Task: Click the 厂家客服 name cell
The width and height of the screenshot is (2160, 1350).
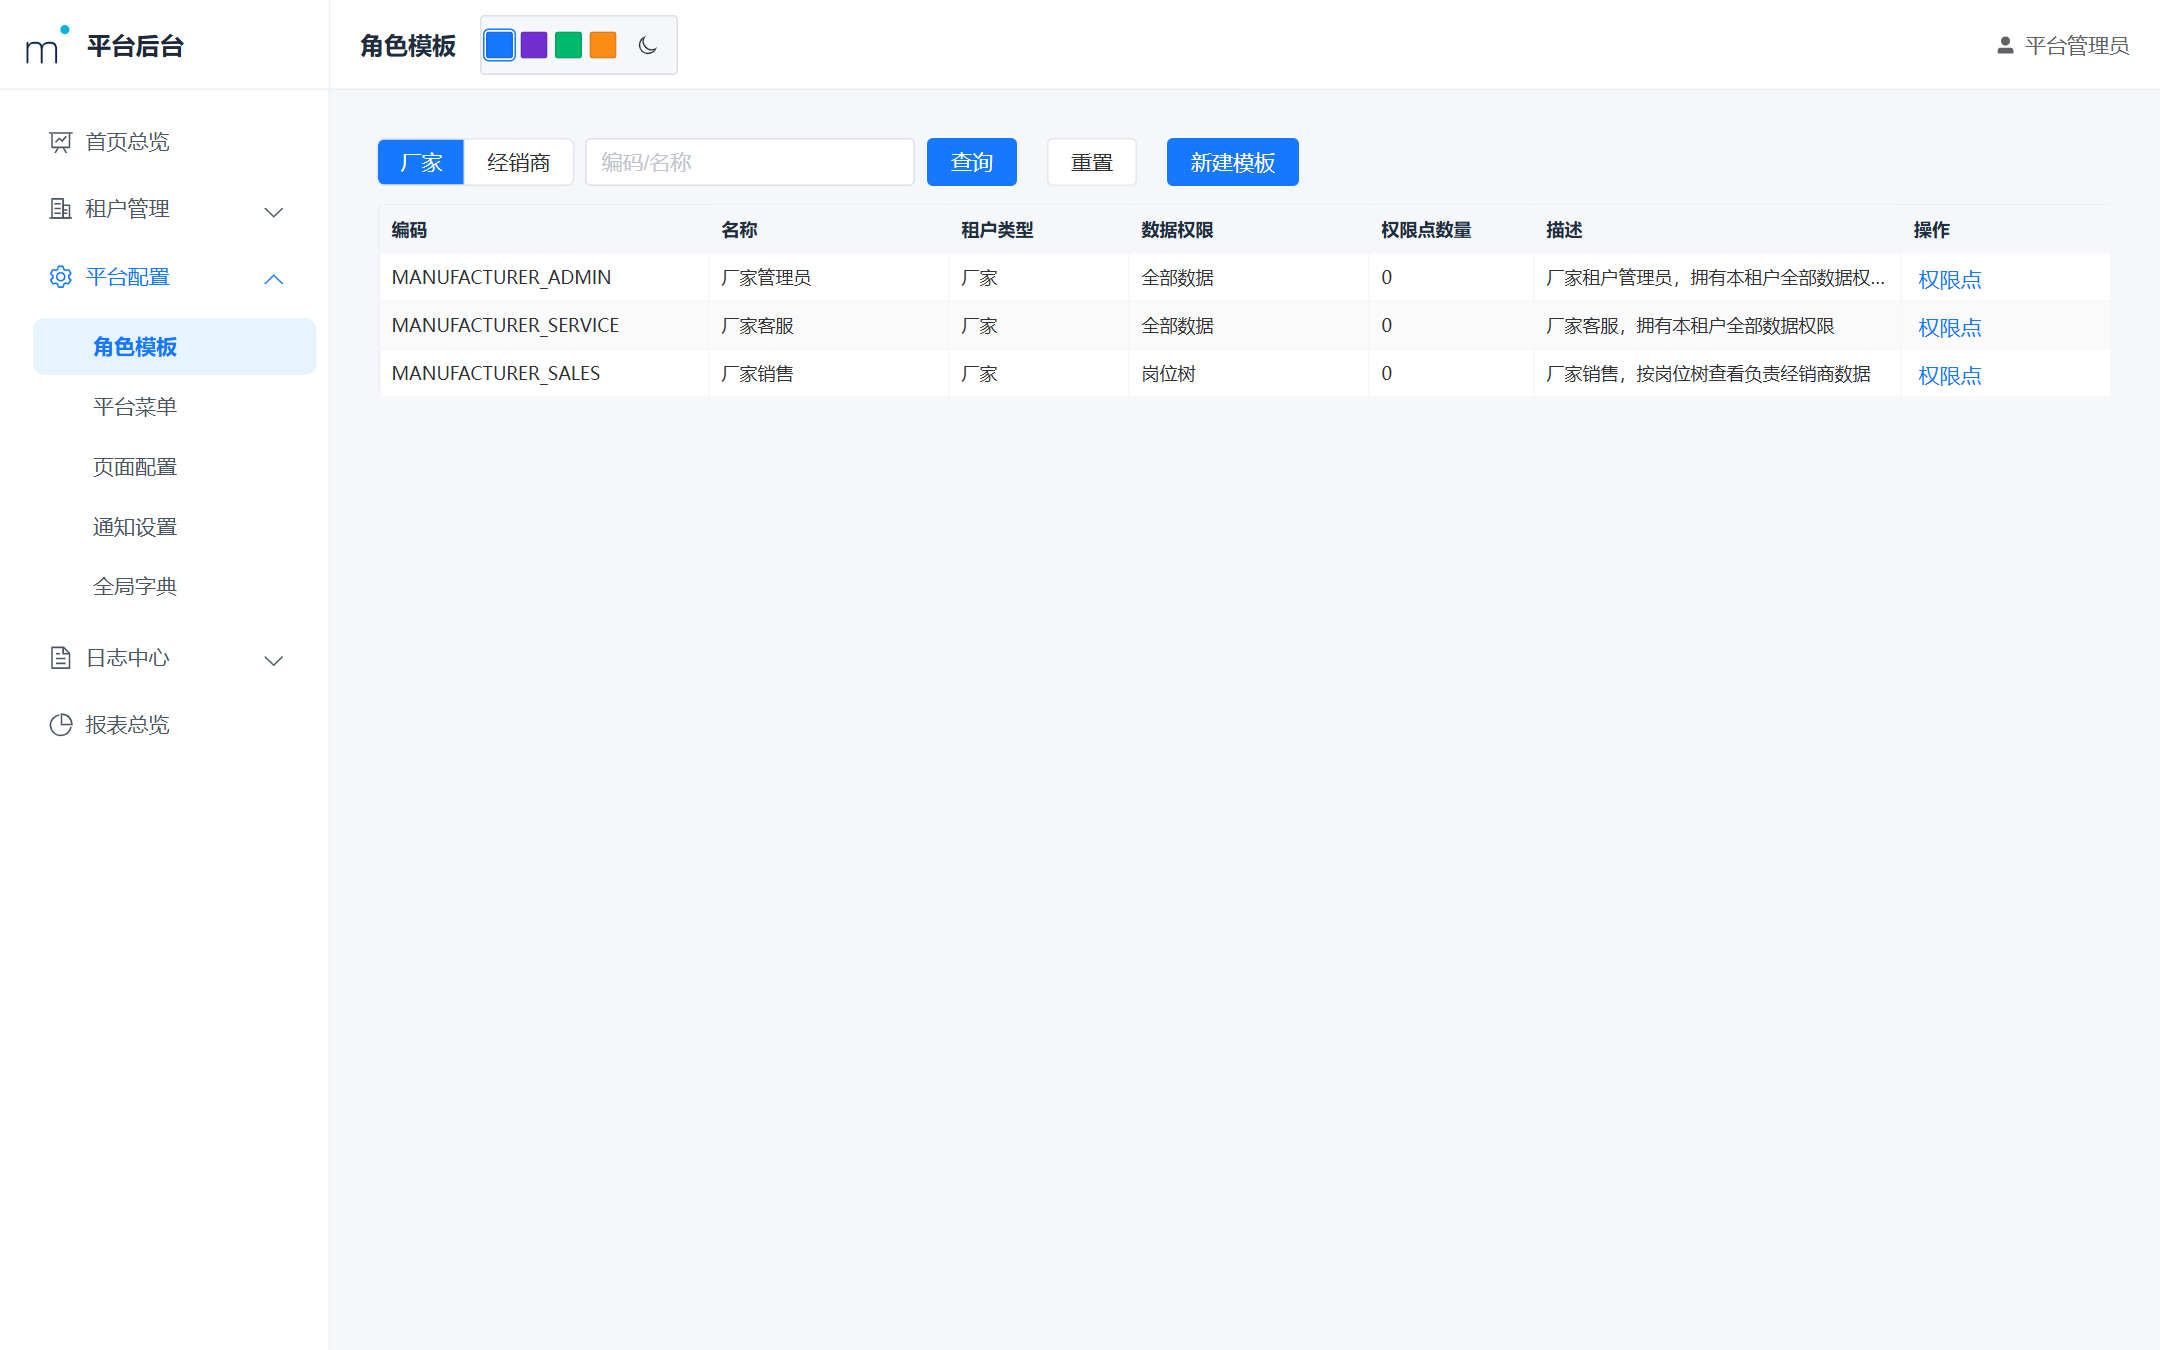Action: coord(829,325)
